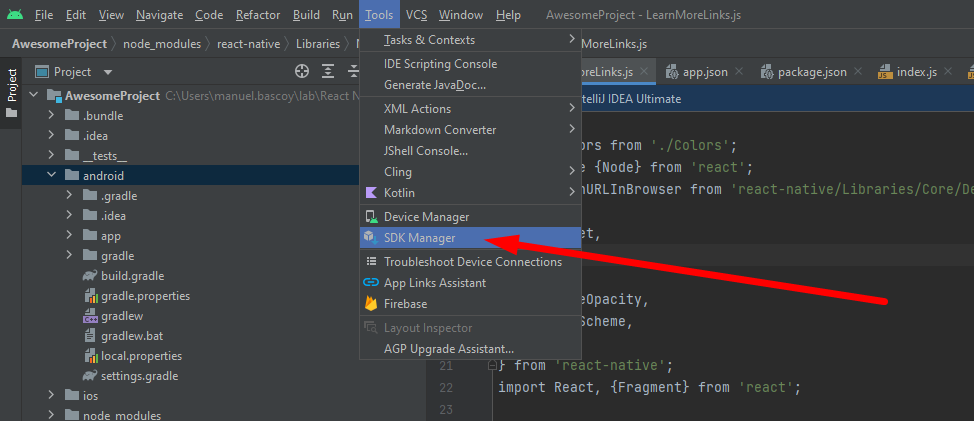The image size is (974, 421).
Task: Open the Refactor menu
Action: coord(258,15)
